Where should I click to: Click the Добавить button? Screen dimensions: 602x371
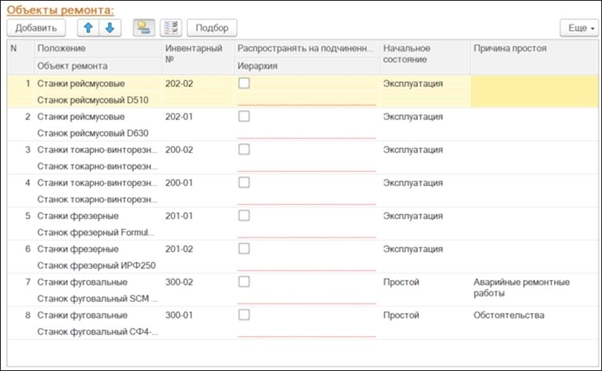(x=36, y=28)
